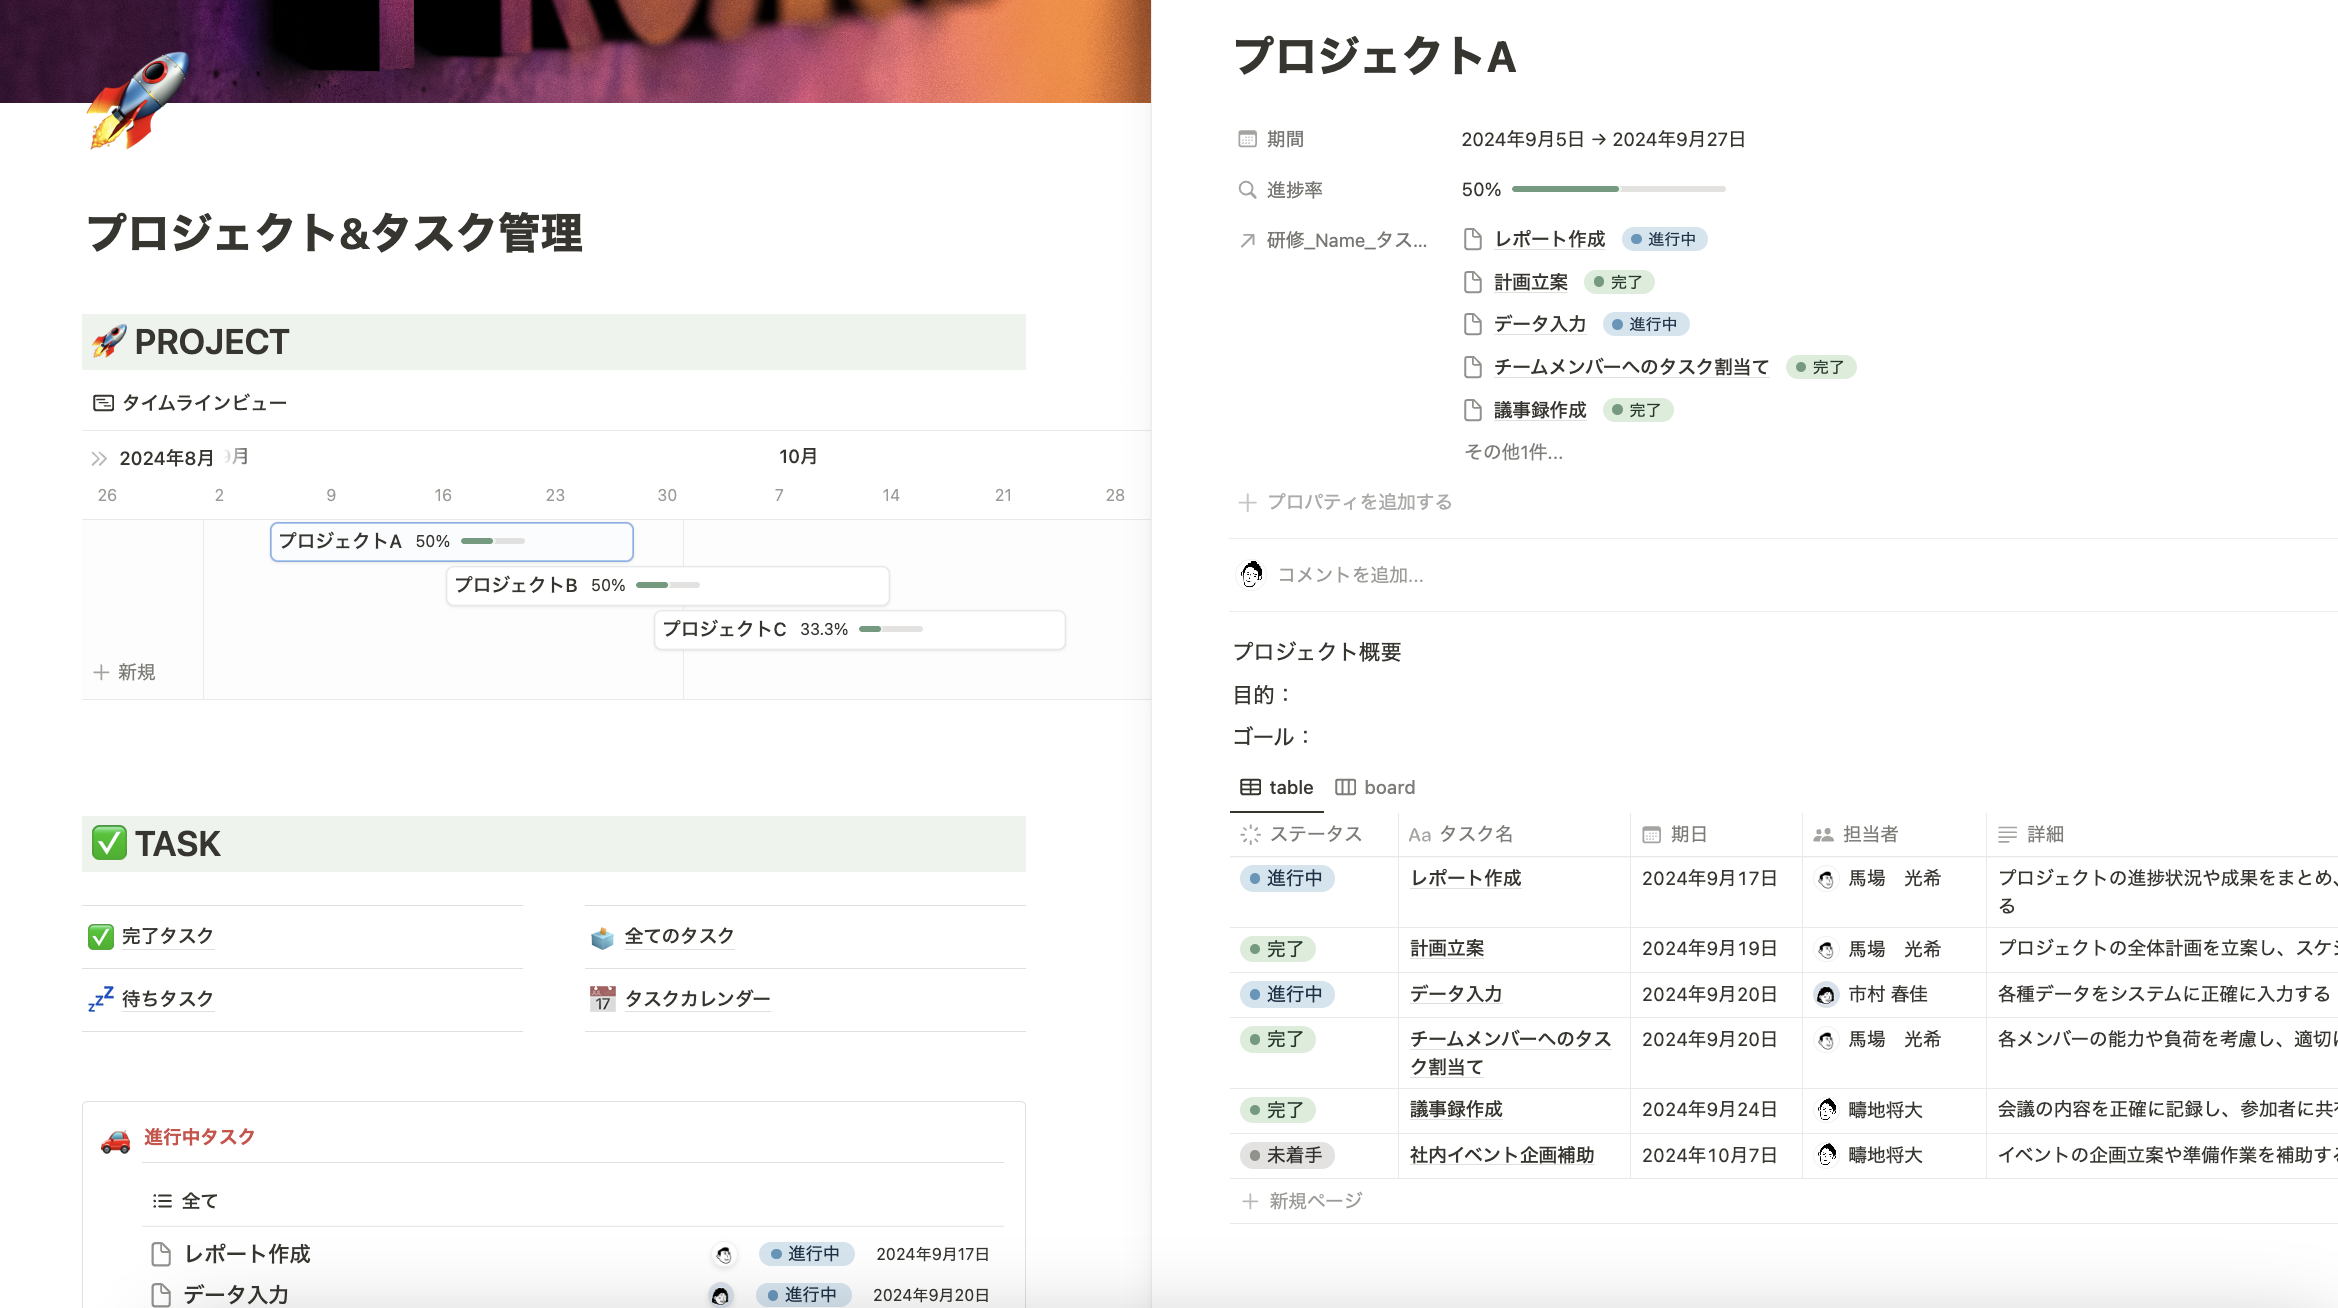Click the double-chevron timeline sidebar toggle
This screenshot has width=2338, height=1308.
[98, 459]
